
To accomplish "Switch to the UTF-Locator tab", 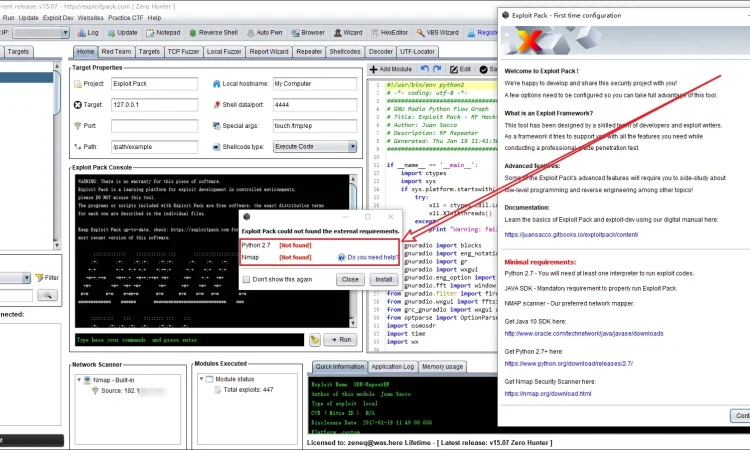I will tap(418, 52).
